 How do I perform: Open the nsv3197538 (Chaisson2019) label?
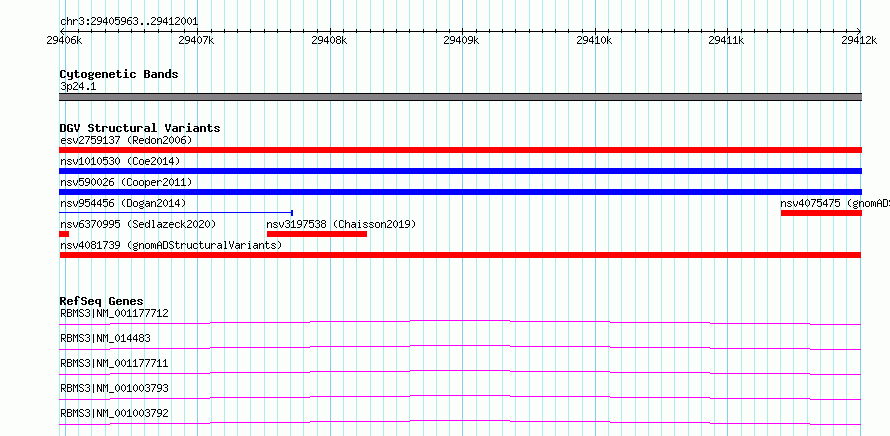[341, 224]
